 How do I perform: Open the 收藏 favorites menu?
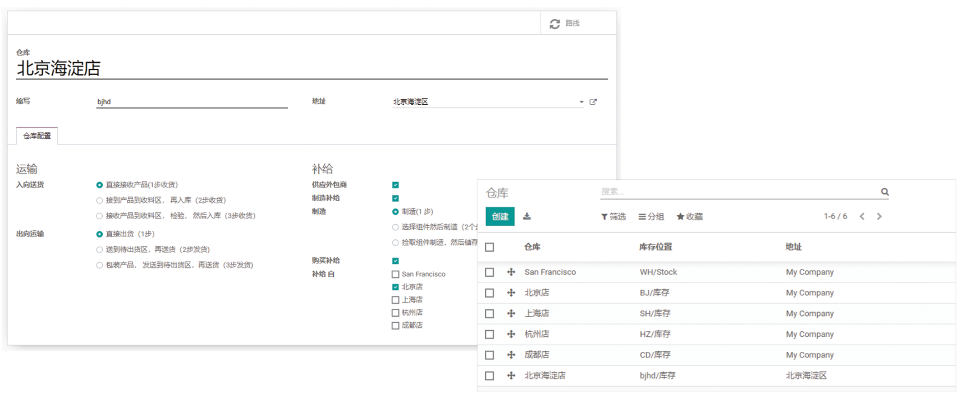pyautogui.click(x=690, y=216)
